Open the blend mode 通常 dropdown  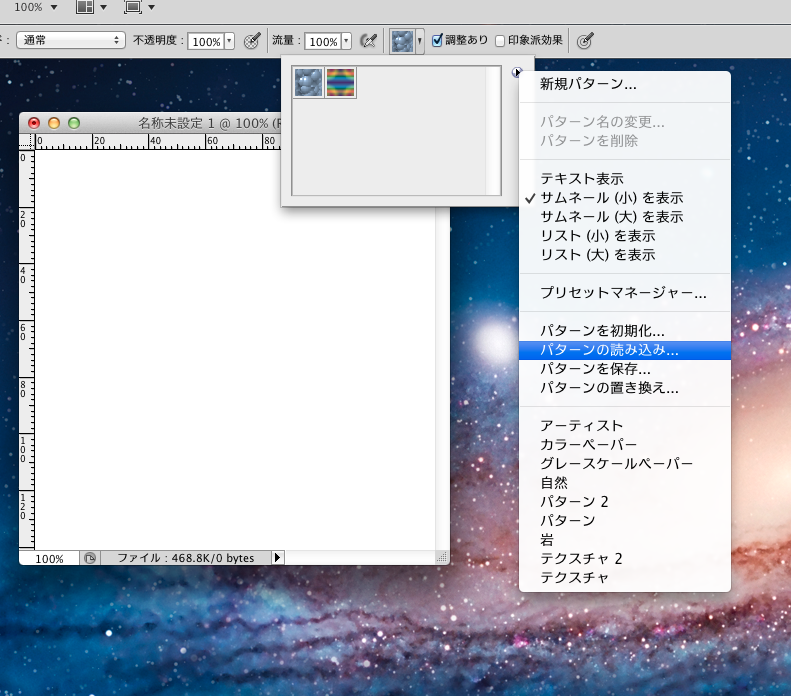tap(68, 41)
